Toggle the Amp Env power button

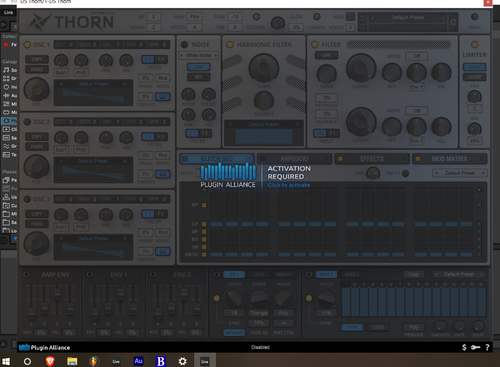point(26,274)
